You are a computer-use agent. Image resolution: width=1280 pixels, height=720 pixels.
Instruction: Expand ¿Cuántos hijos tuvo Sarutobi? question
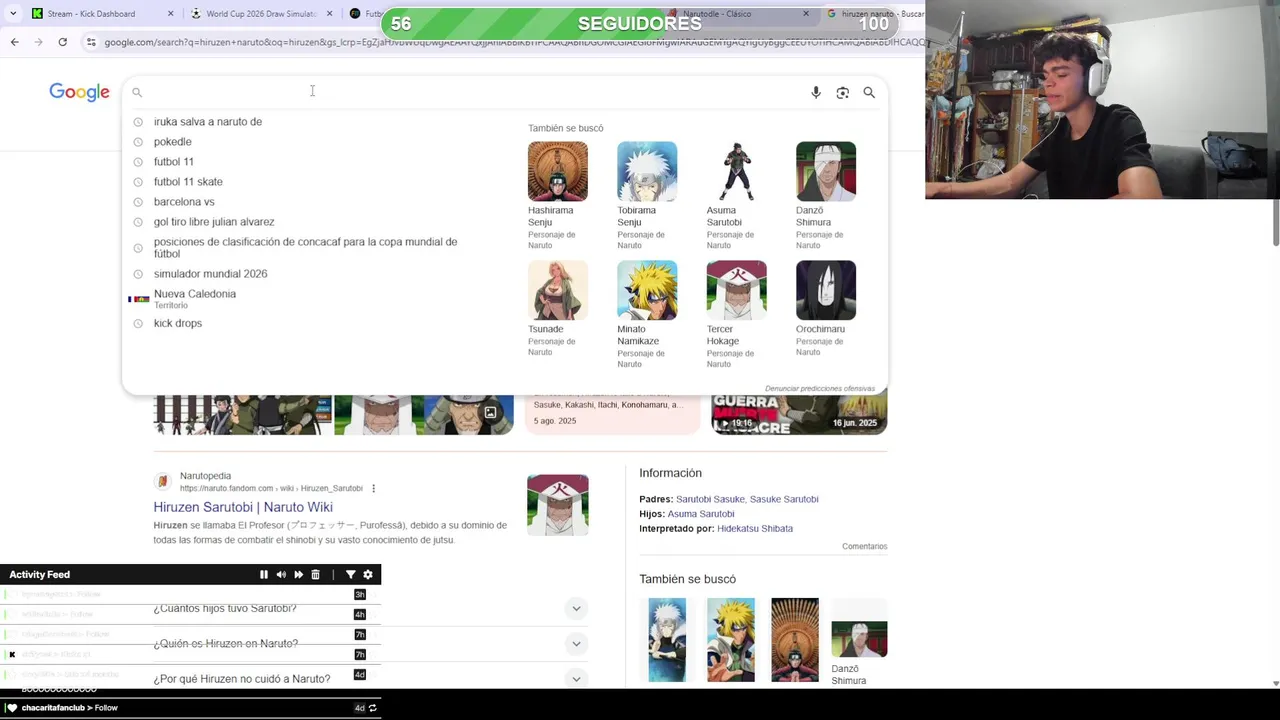coord(576,608)
